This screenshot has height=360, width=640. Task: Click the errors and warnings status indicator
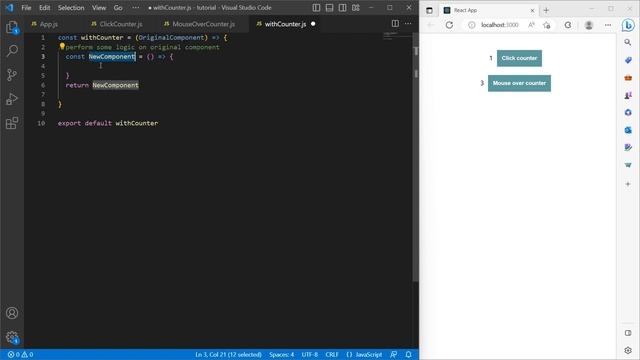(x=20, y=354)
